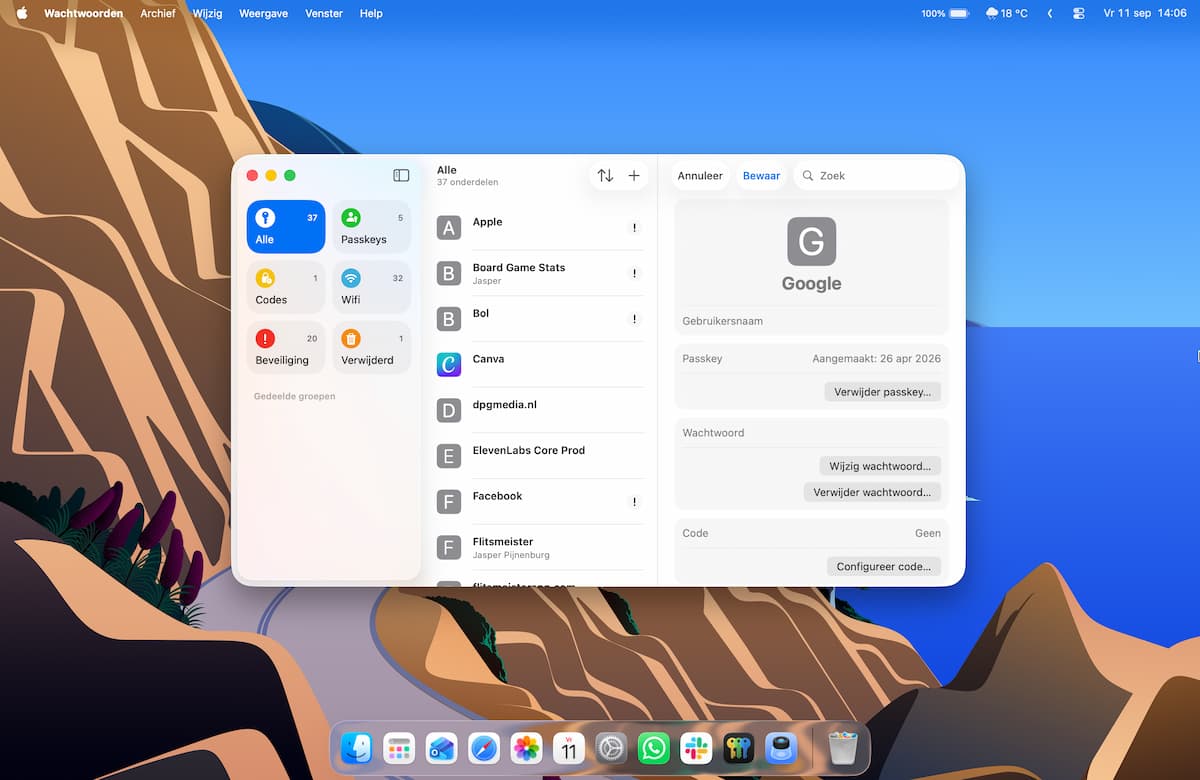Open the Passkeys category tile
Screen dimensions: 1200x780
pyautogui.click(x=371, y=227)
